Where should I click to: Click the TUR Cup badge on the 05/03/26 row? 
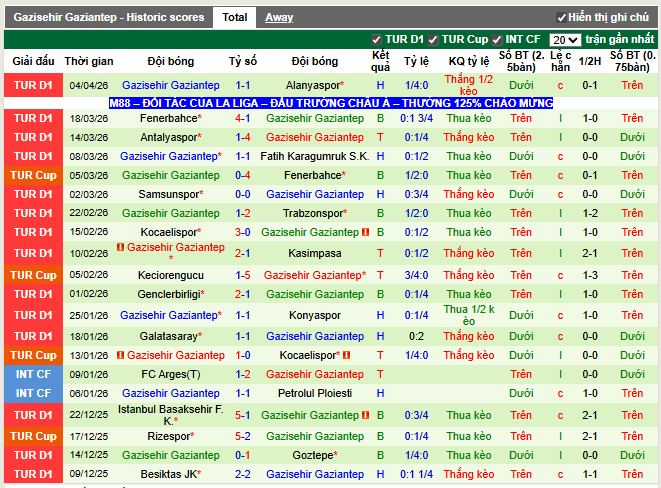point(33,175)
